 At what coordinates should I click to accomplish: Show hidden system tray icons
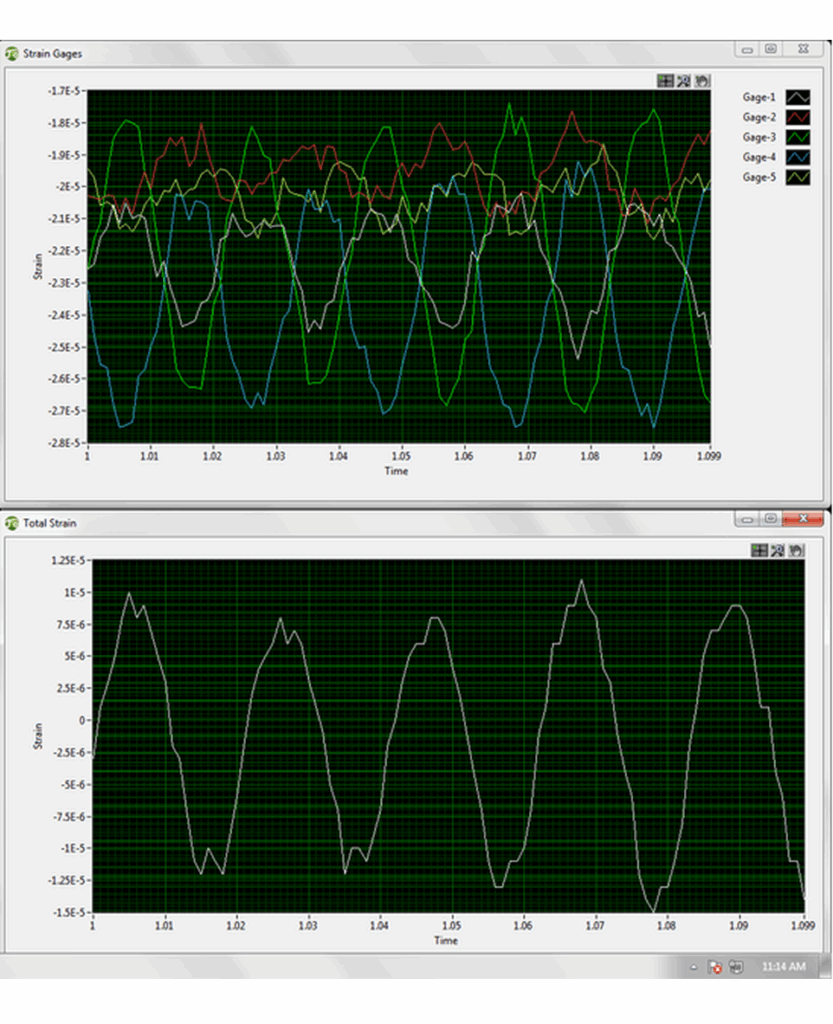pos(694,967)
